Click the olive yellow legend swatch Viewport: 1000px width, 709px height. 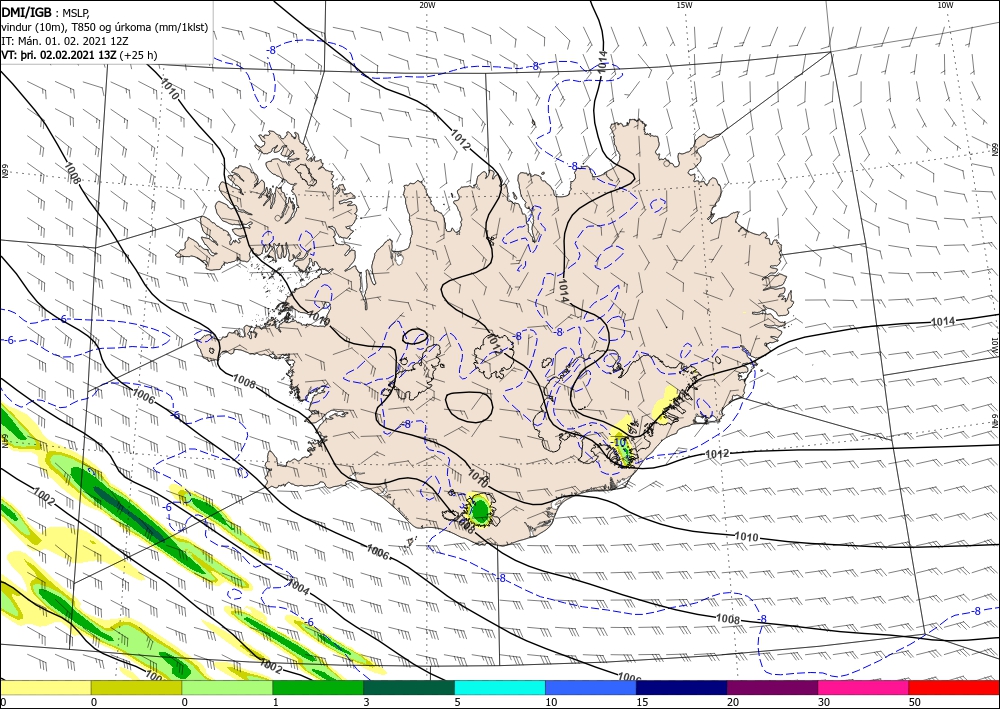(136, 688)
